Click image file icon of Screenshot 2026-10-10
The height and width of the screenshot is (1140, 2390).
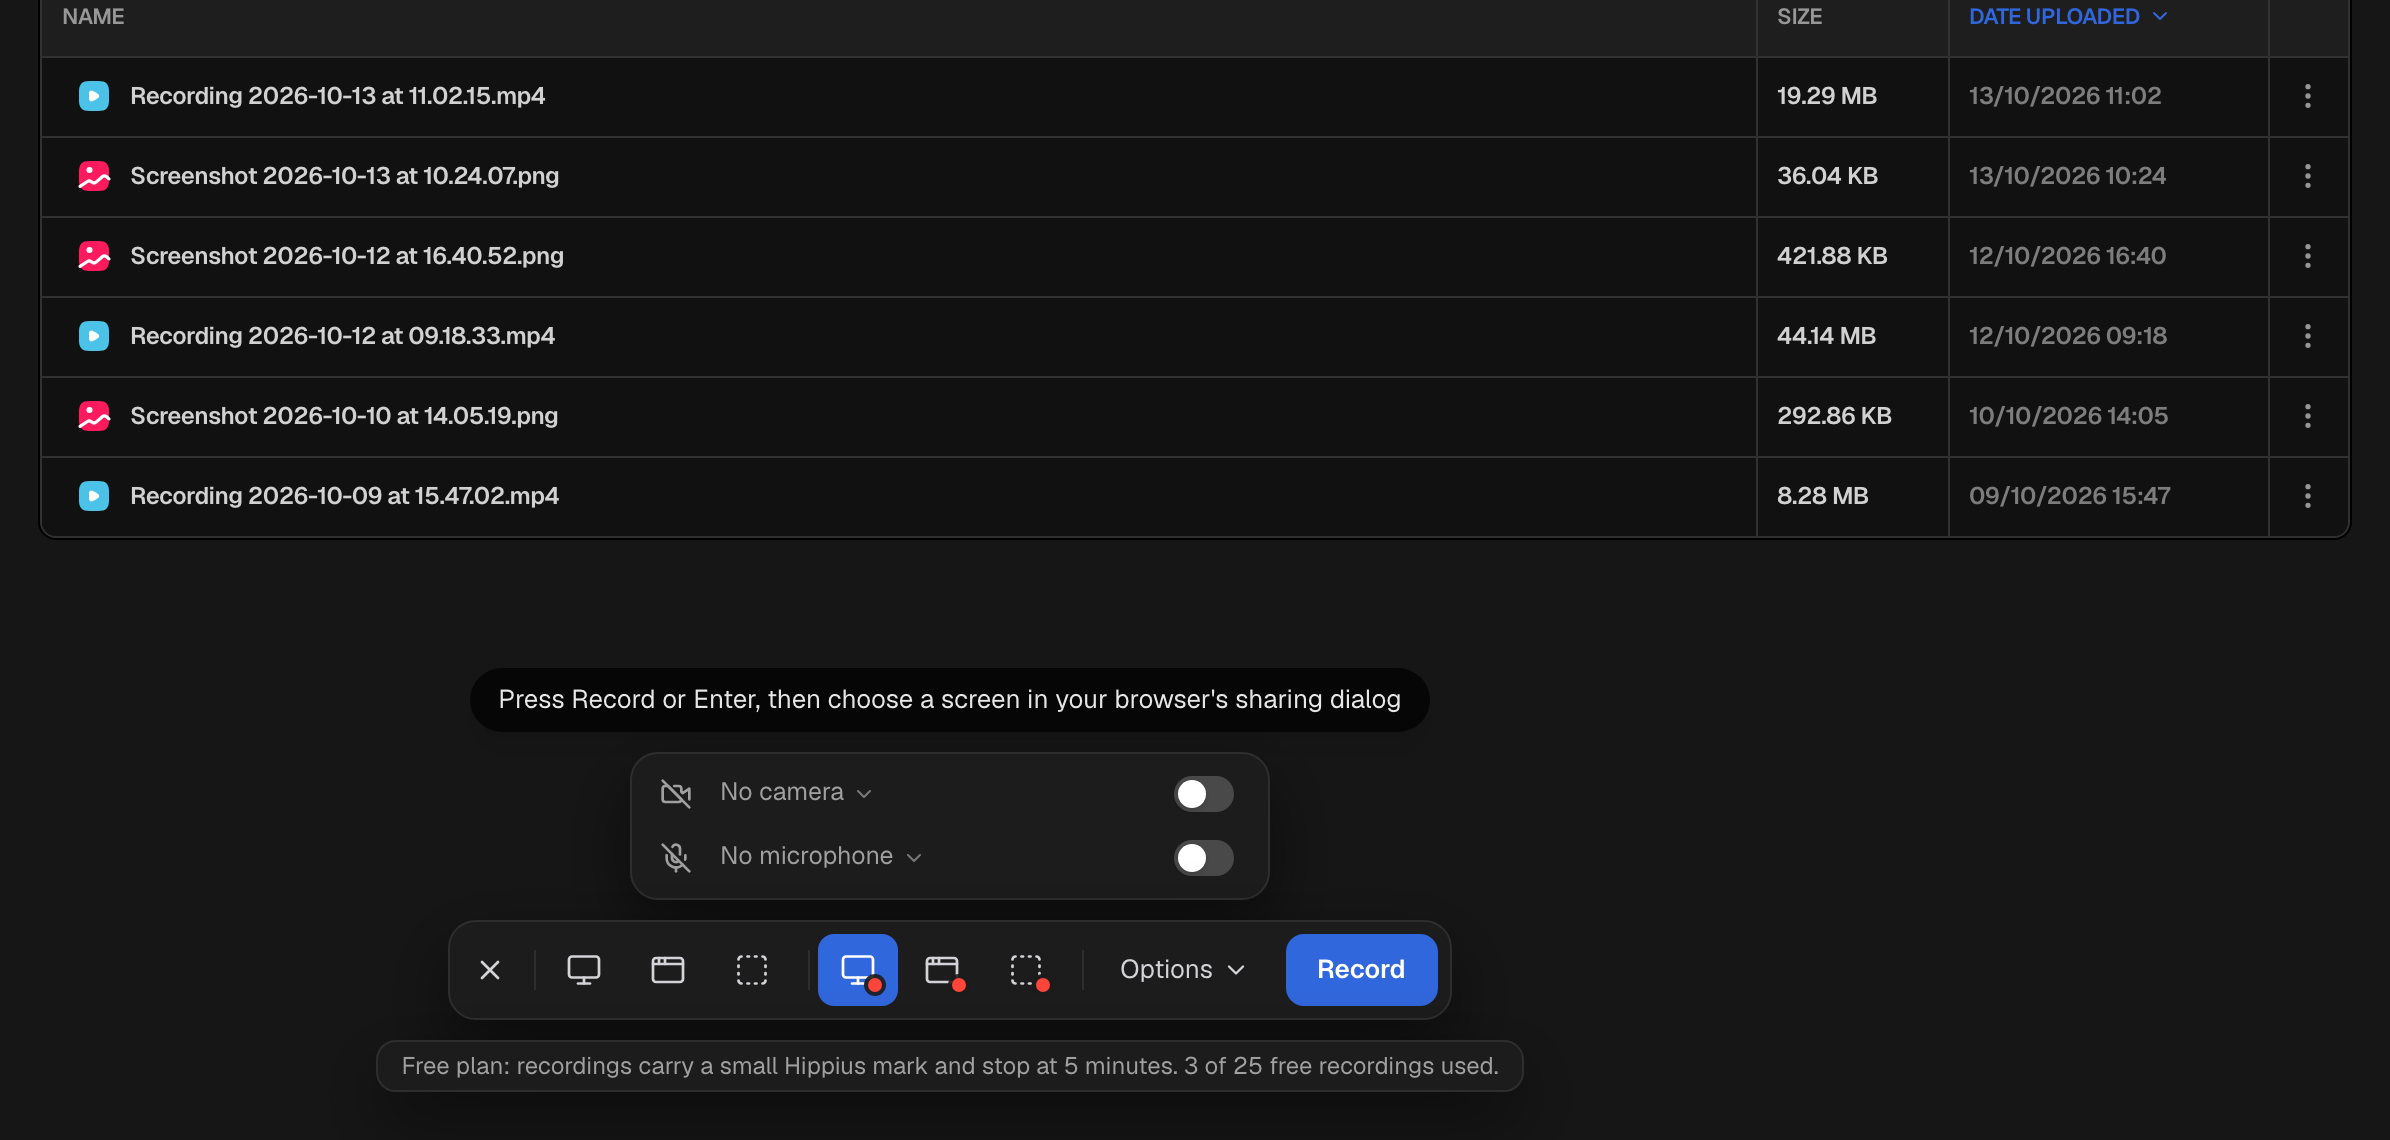click(x=94, y=416)
